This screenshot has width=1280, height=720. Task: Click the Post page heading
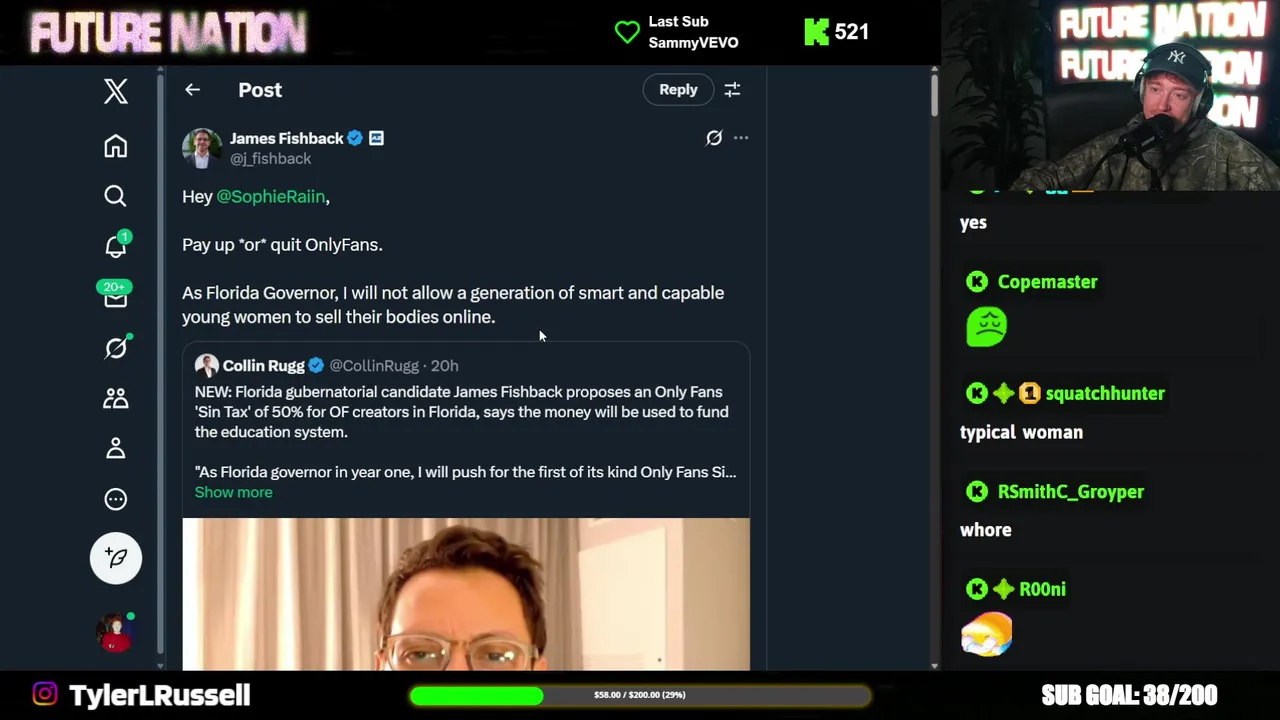260,90
